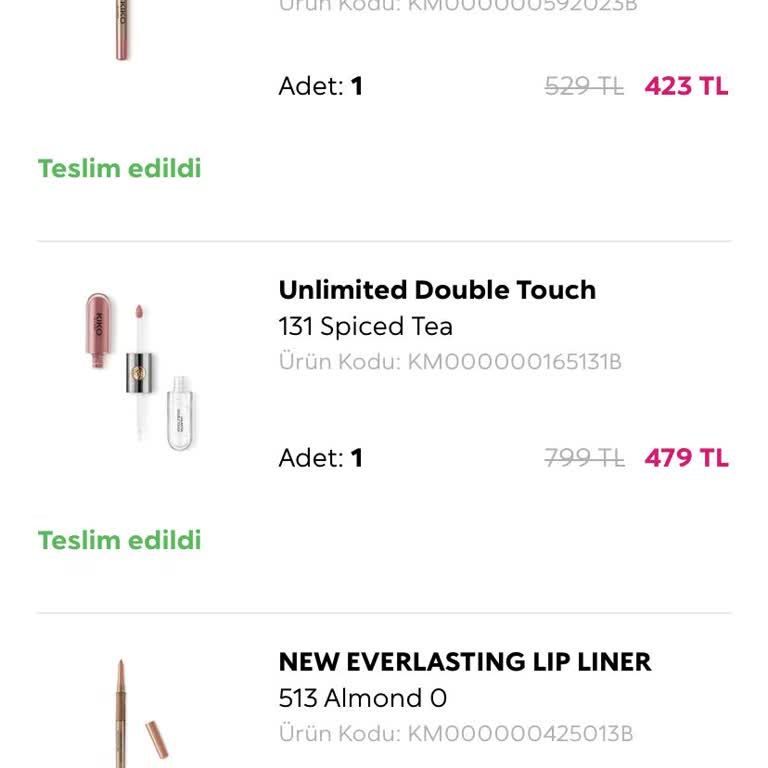Tap Teslim edildi status for Unlimited Double Touch
Screen dimensions: 768x768
pos(120,540)
